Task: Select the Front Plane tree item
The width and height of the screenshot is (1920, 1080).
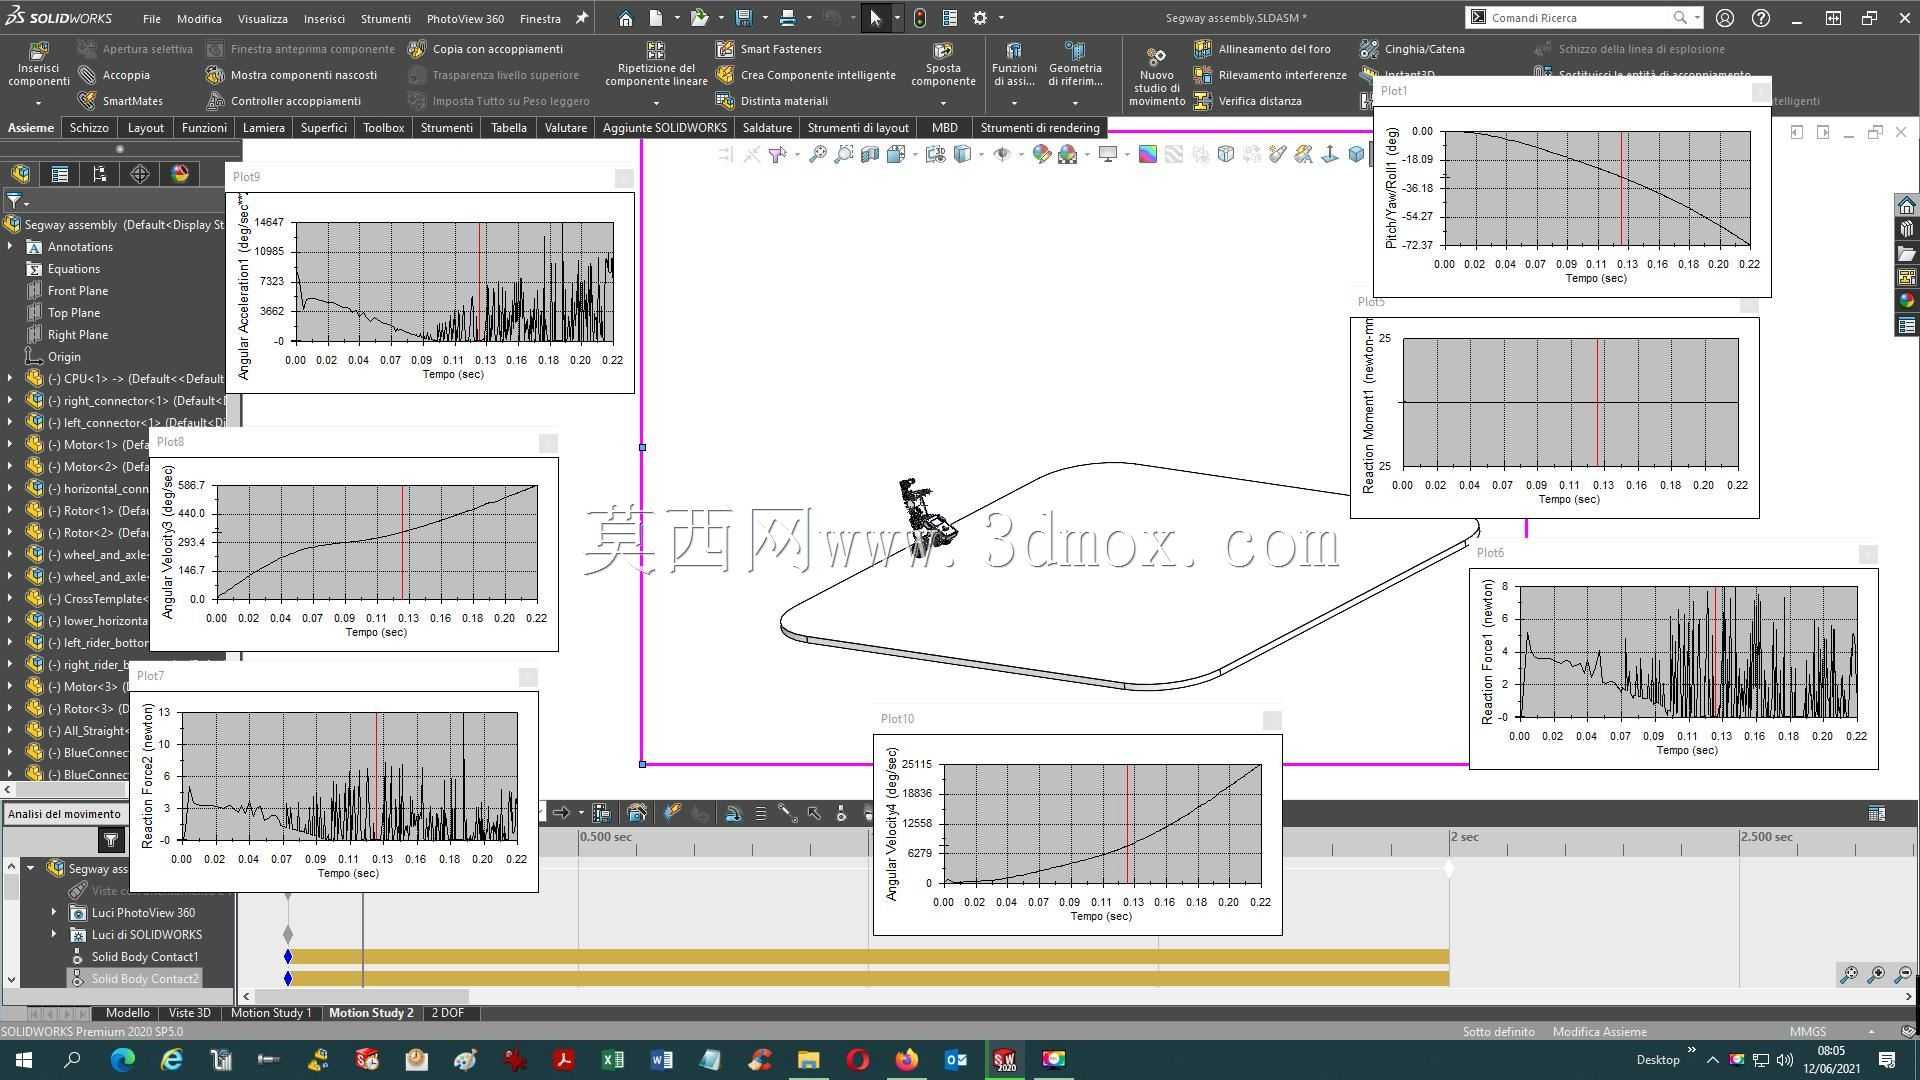Action: coord(77,291)
